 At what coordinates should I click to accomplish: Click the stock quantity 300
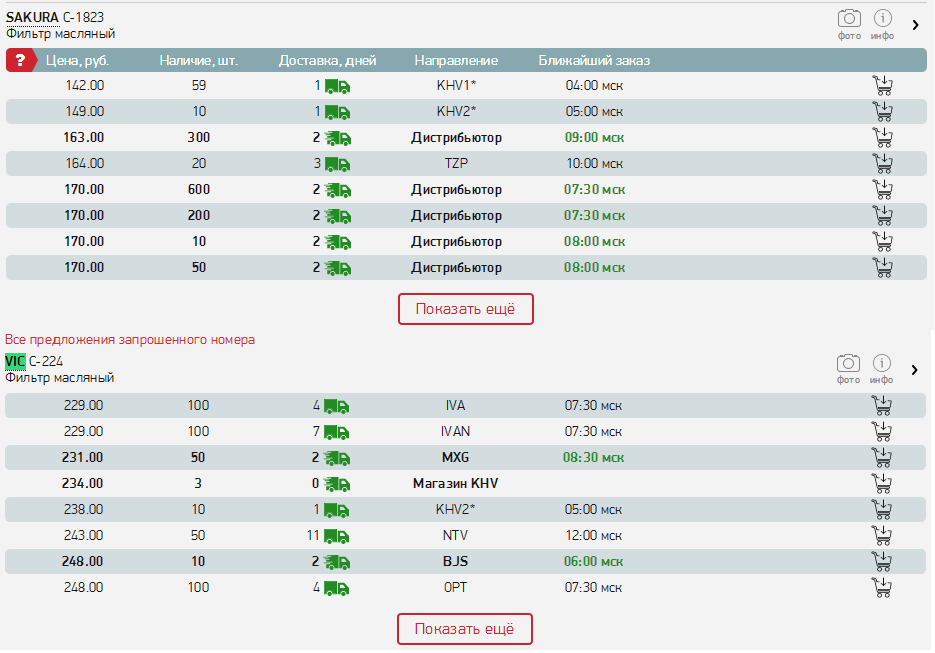pos(199,138)
